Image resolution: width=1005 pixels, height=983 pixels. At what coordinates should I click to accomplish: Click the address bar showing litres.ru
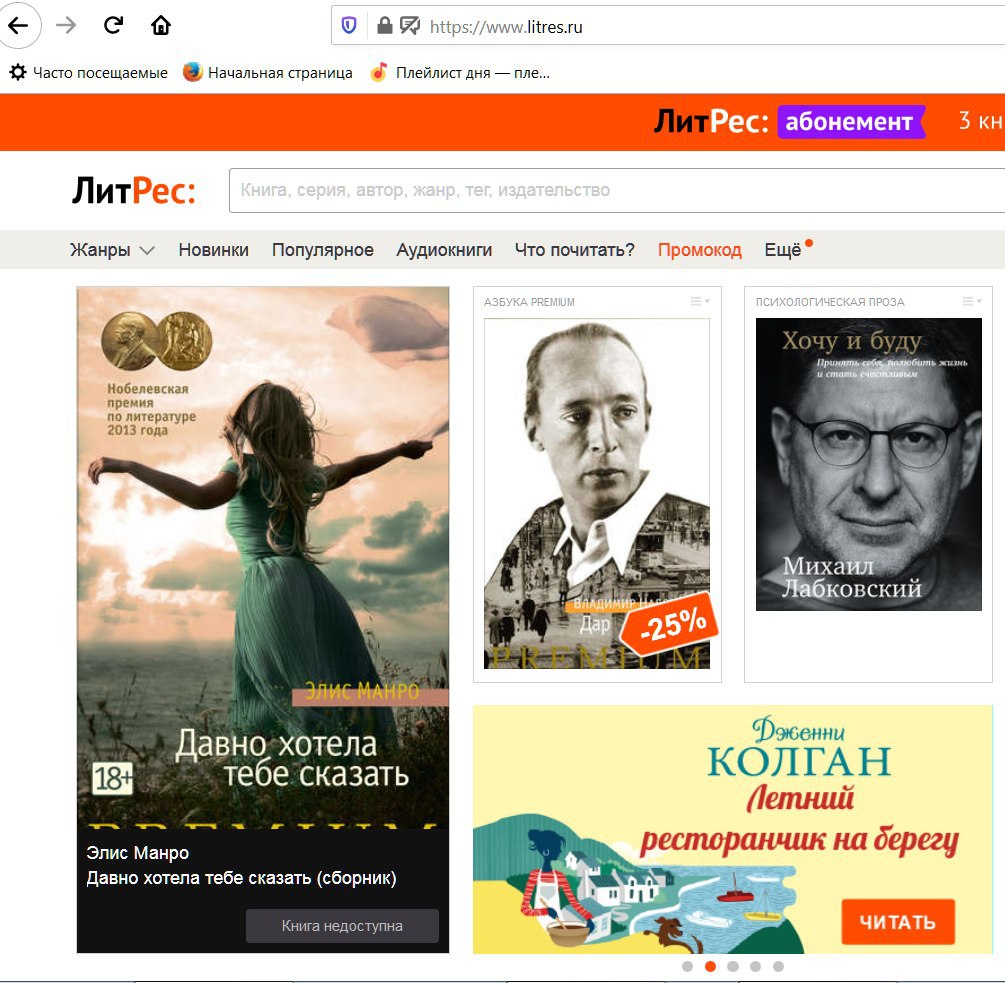pos(667,26)
